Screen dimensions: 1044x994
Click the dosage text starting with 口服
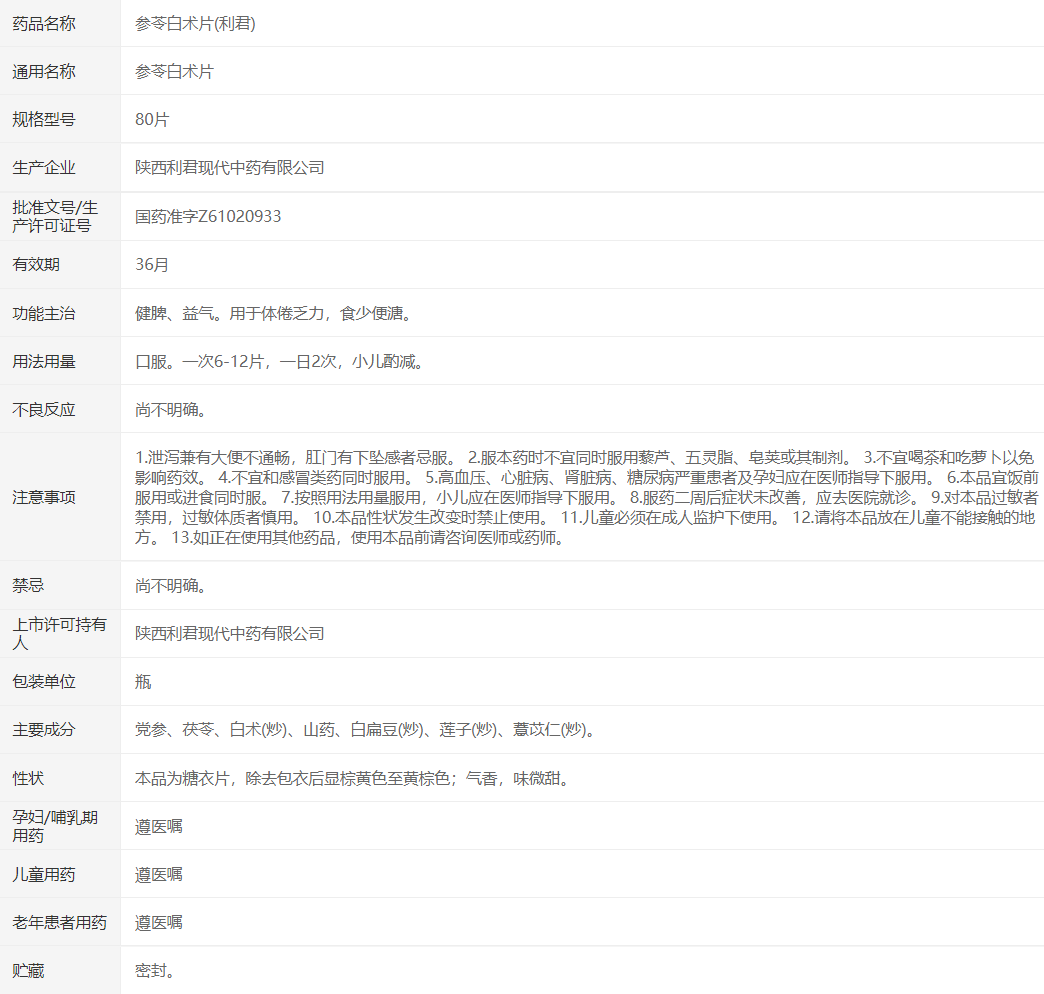click(x=281, y=362)
